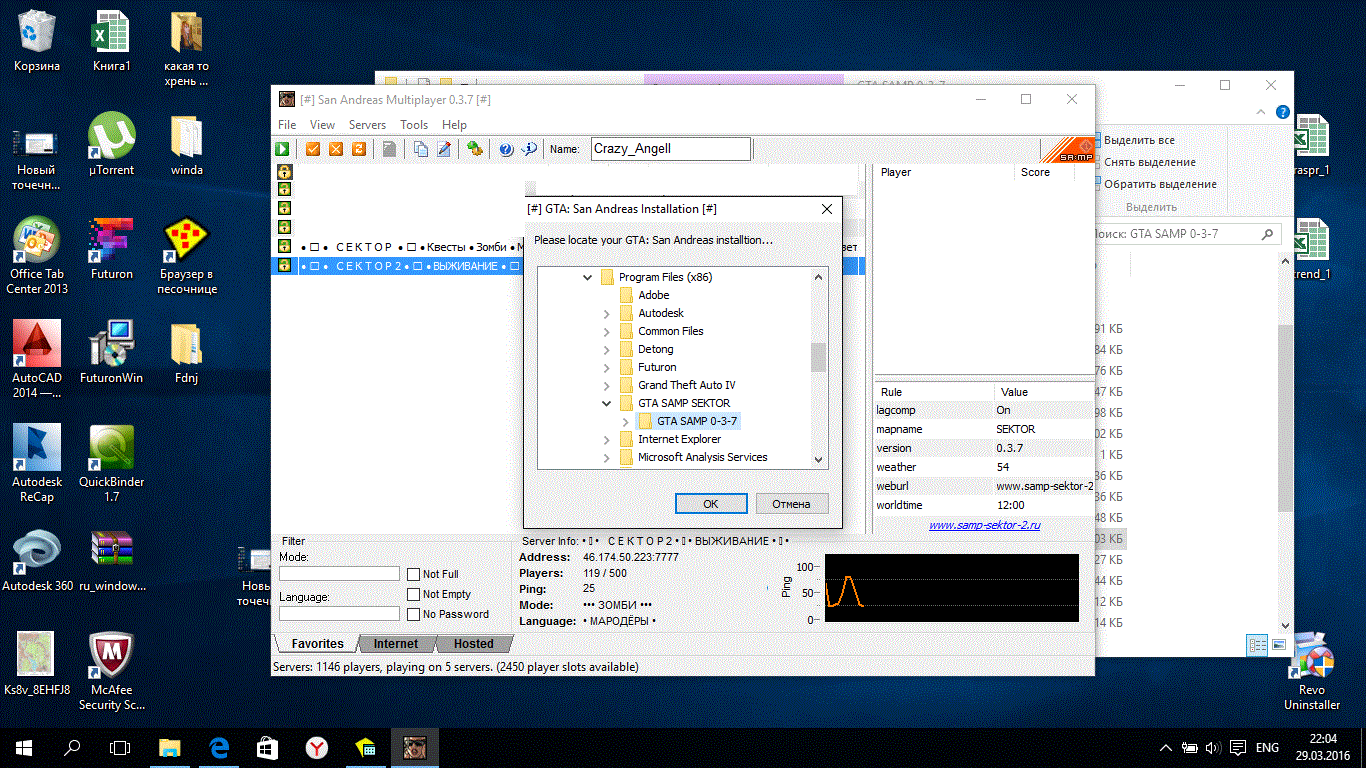This screenshot has width=1366, height=768.
Task: Switch to the Hosted tab
Action: point(474,644)
